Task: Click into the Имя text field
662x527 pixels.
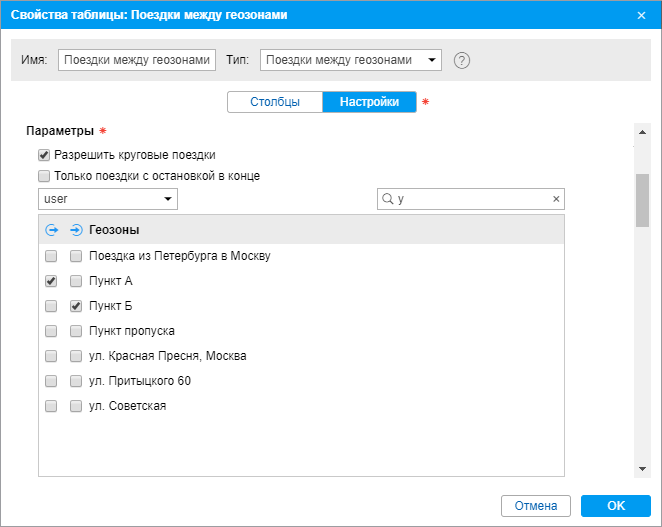Action: click(137, 60)
